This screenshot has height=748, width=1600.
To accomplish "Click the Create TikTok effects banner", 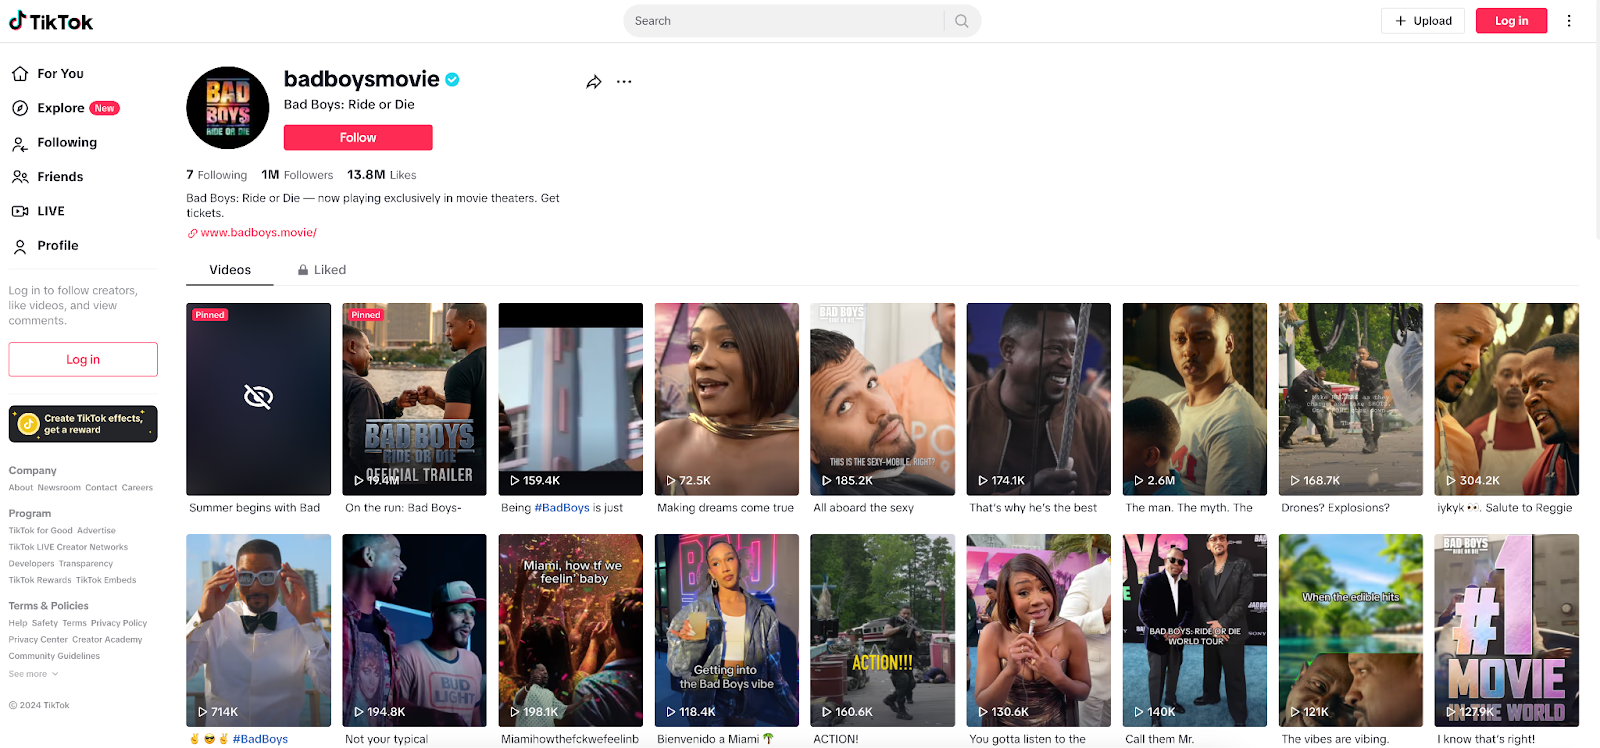I will [83, 424].
